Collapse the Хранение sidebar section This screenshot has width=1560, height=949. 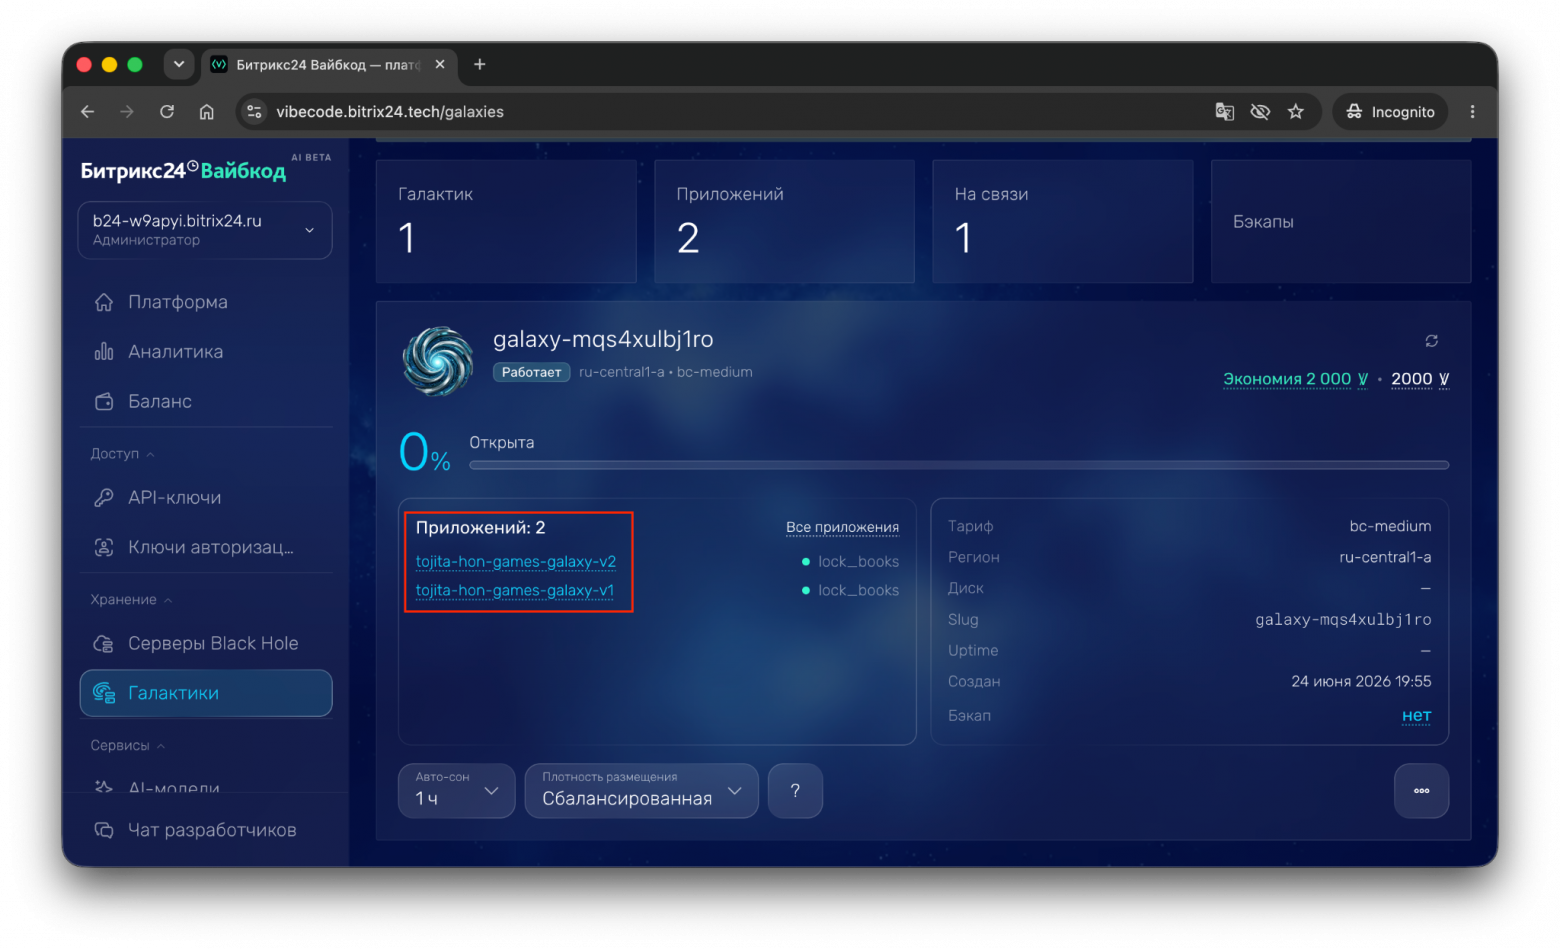[131, 600]
